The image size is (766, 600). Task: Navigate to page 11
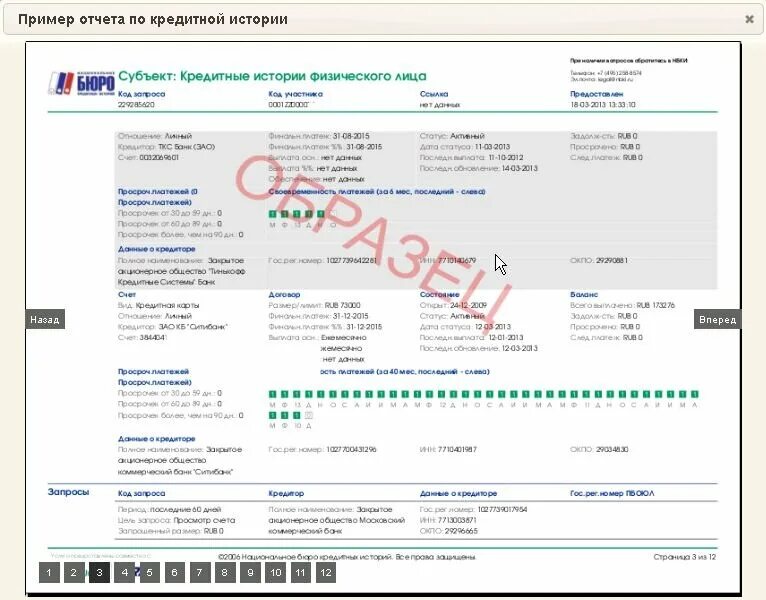tap(300, 573)
